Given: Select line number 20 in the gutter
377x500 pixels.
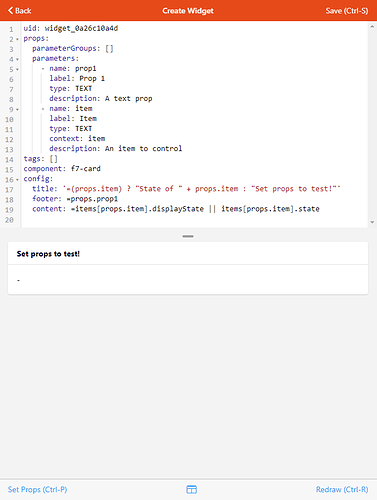Looking at the screenshot, I should point(9,220).
